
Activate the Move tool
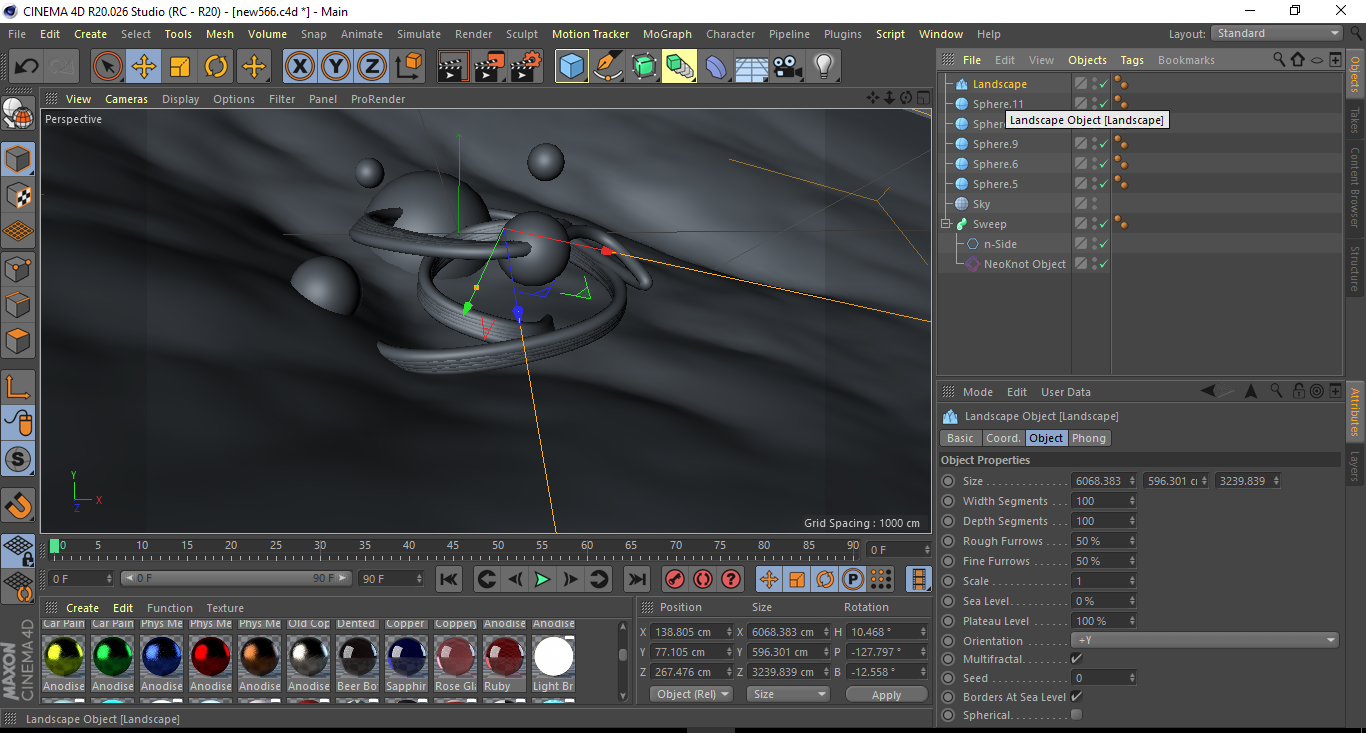(144, 67)
